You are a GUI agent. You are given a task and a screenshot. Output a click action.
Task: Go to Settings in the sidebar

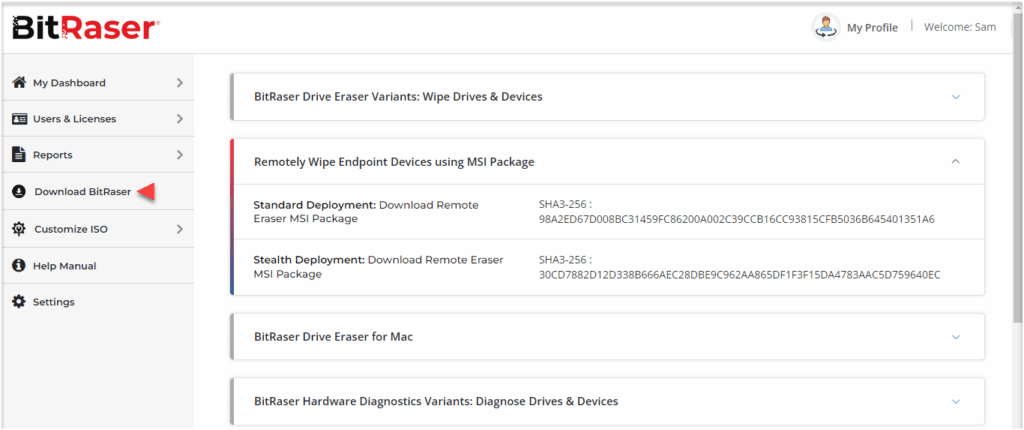pos(98,302)
